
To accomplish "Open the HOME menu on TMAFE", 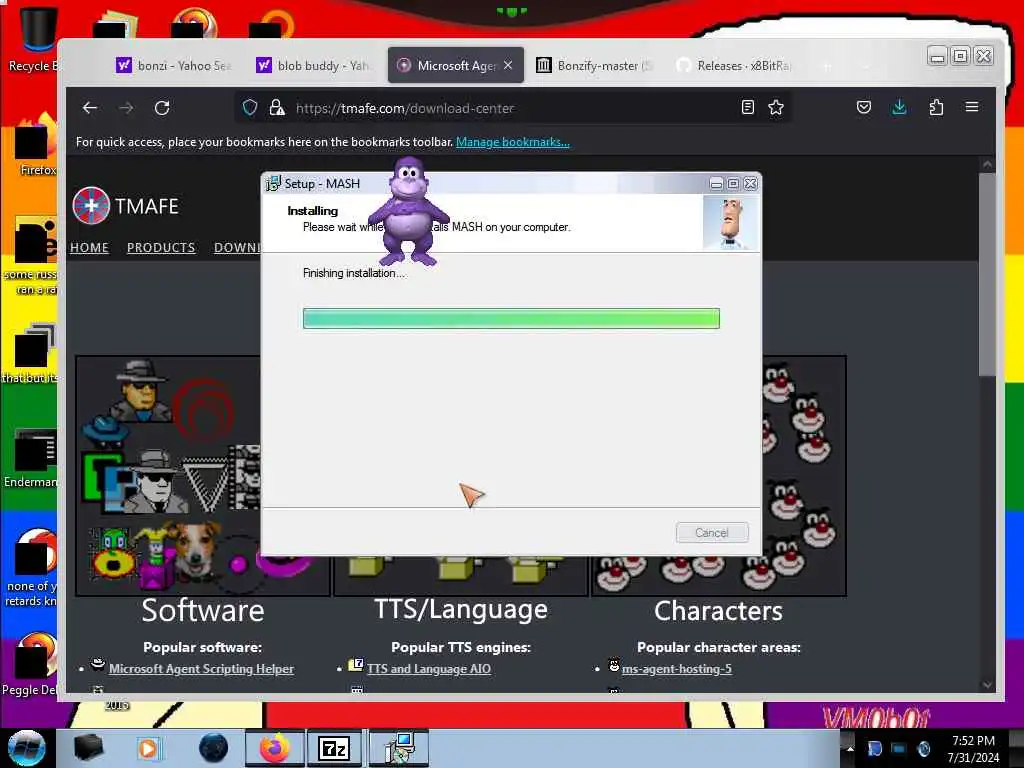I will pos(89,248).
